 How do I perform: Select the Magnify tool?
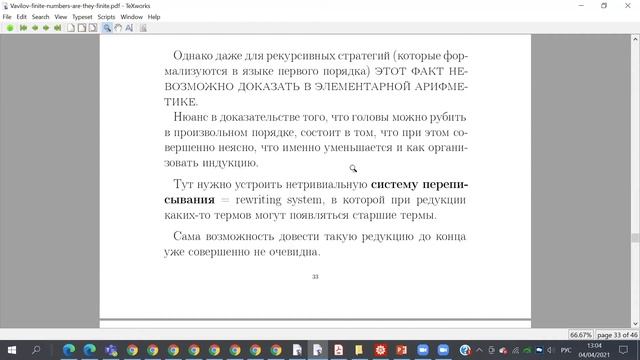(107, 28)
